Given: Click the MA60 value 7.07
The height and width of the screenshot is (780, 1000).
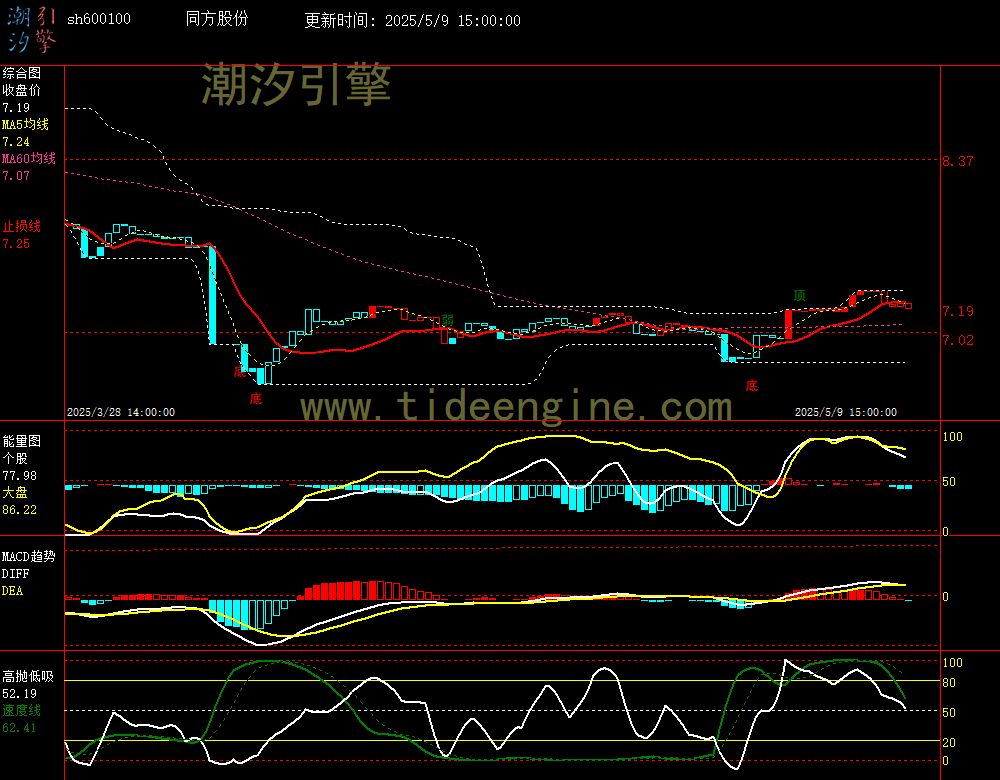Looking at the screenshot, I should coord(16,175).
